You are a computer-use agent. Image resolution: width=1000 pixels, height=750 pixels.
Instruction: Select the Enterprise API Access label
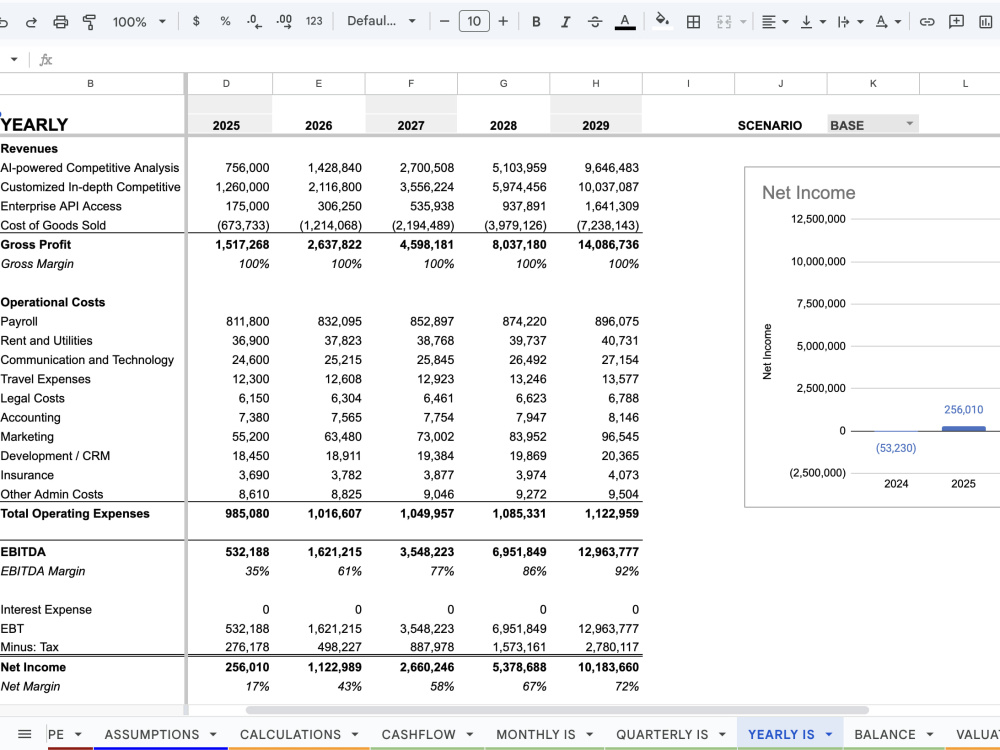click(x=61, y=206)
